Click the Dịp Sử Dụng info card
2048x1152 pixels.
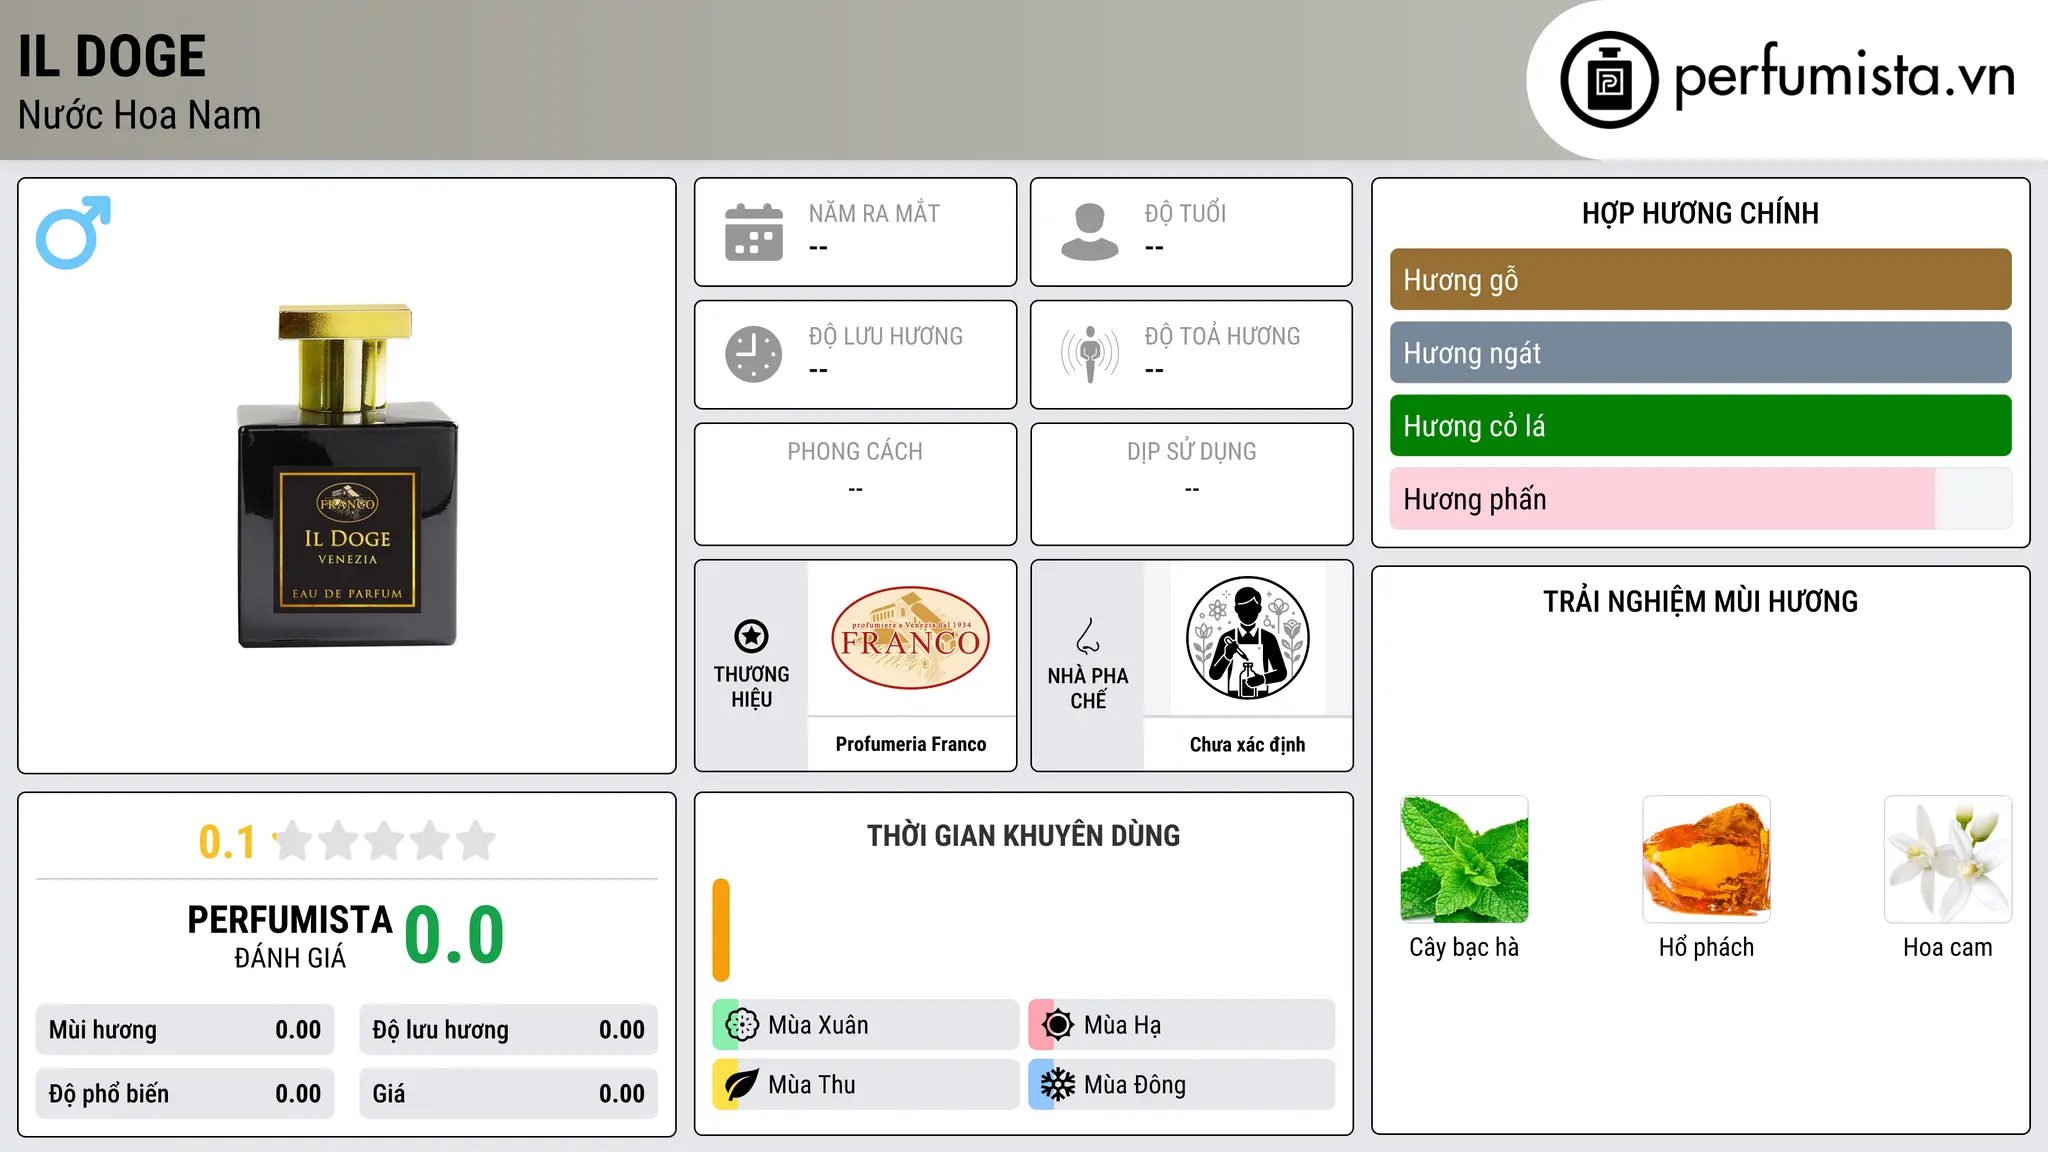point(1191,484)
